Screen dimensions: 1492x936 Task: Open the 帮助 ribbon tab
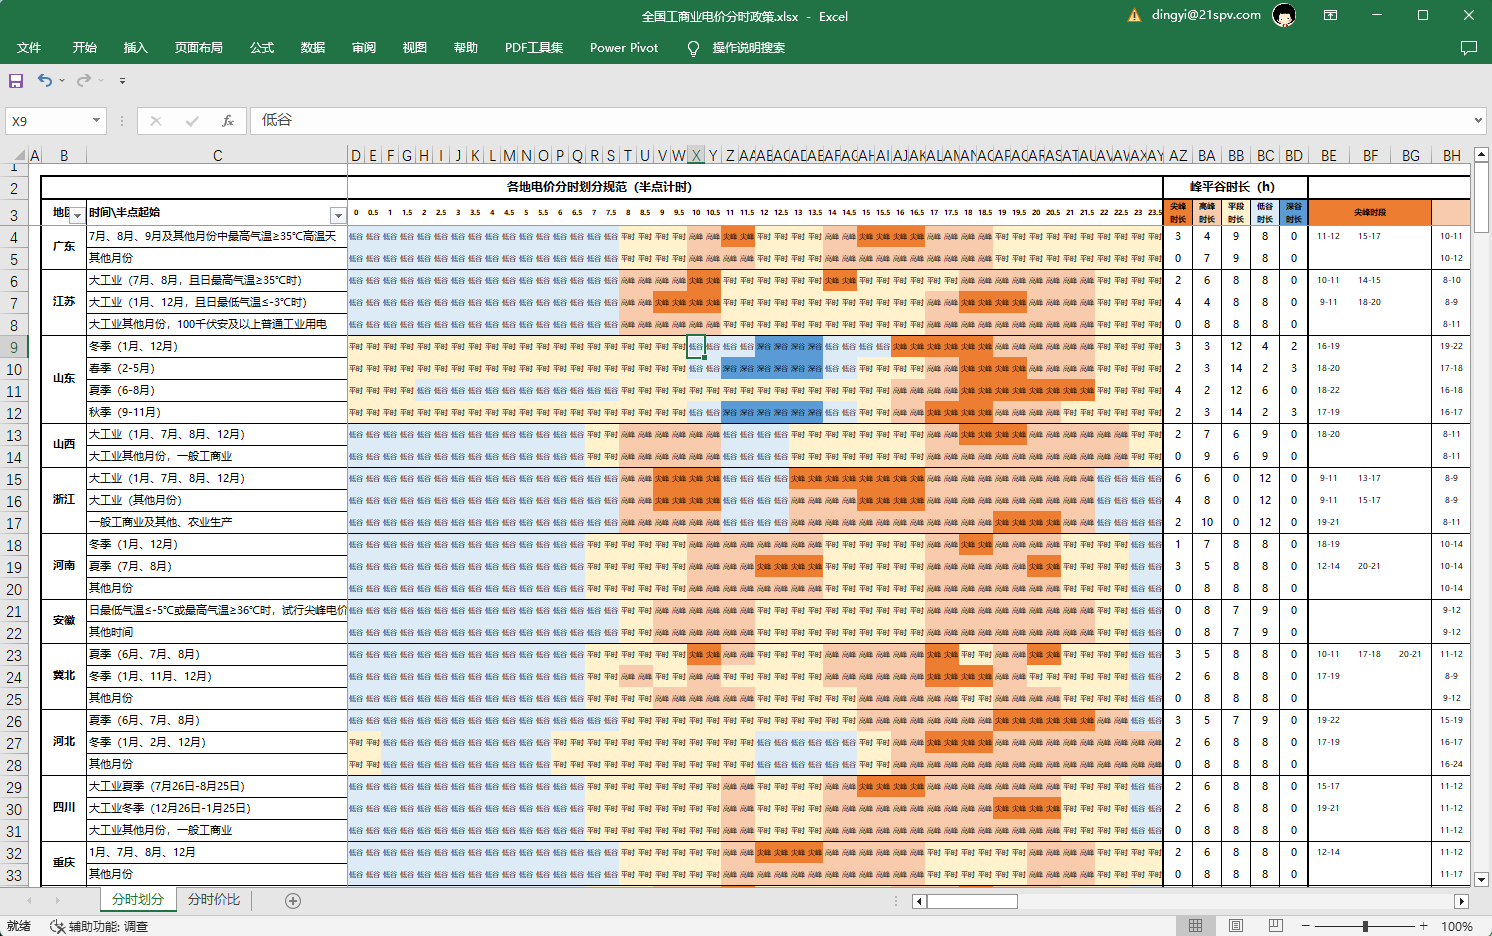466,48
